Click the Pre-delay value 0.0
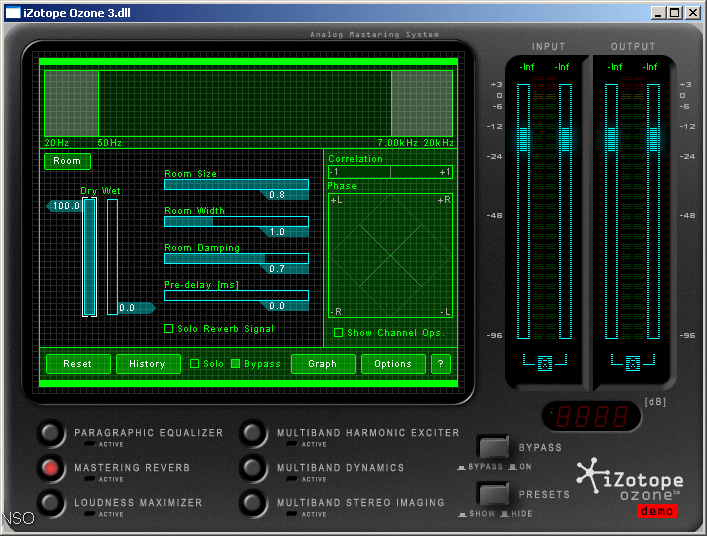 (284, 306)
